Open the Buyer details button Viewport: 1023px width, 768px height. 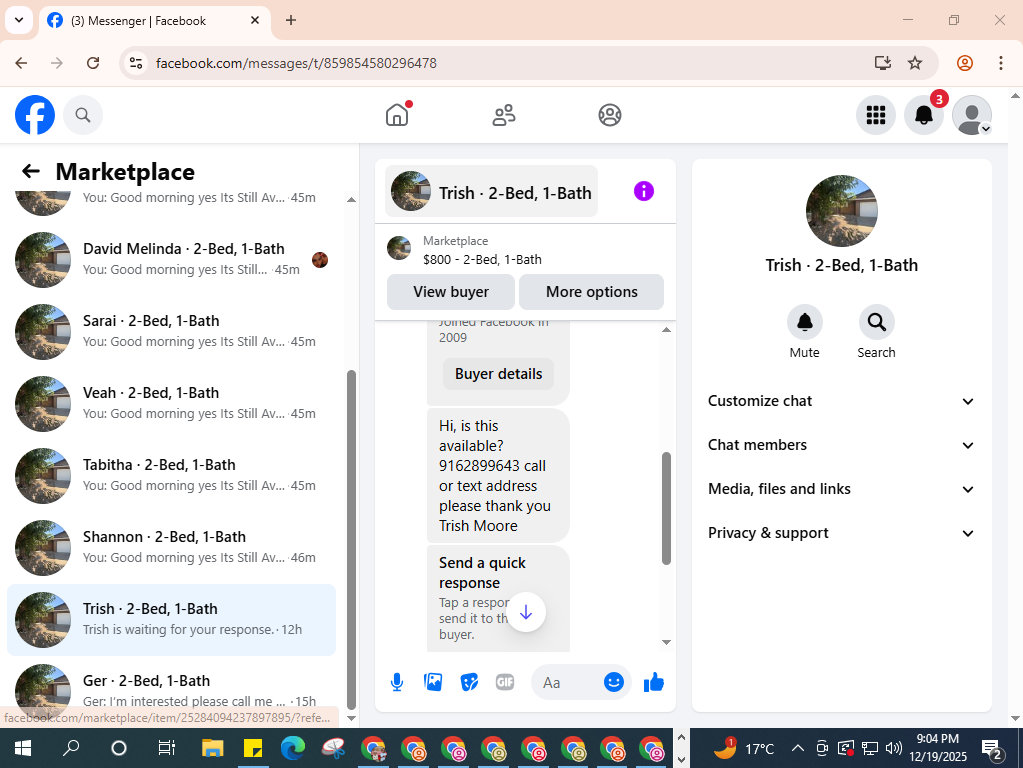pyautogui.click(x=498, y=374)
